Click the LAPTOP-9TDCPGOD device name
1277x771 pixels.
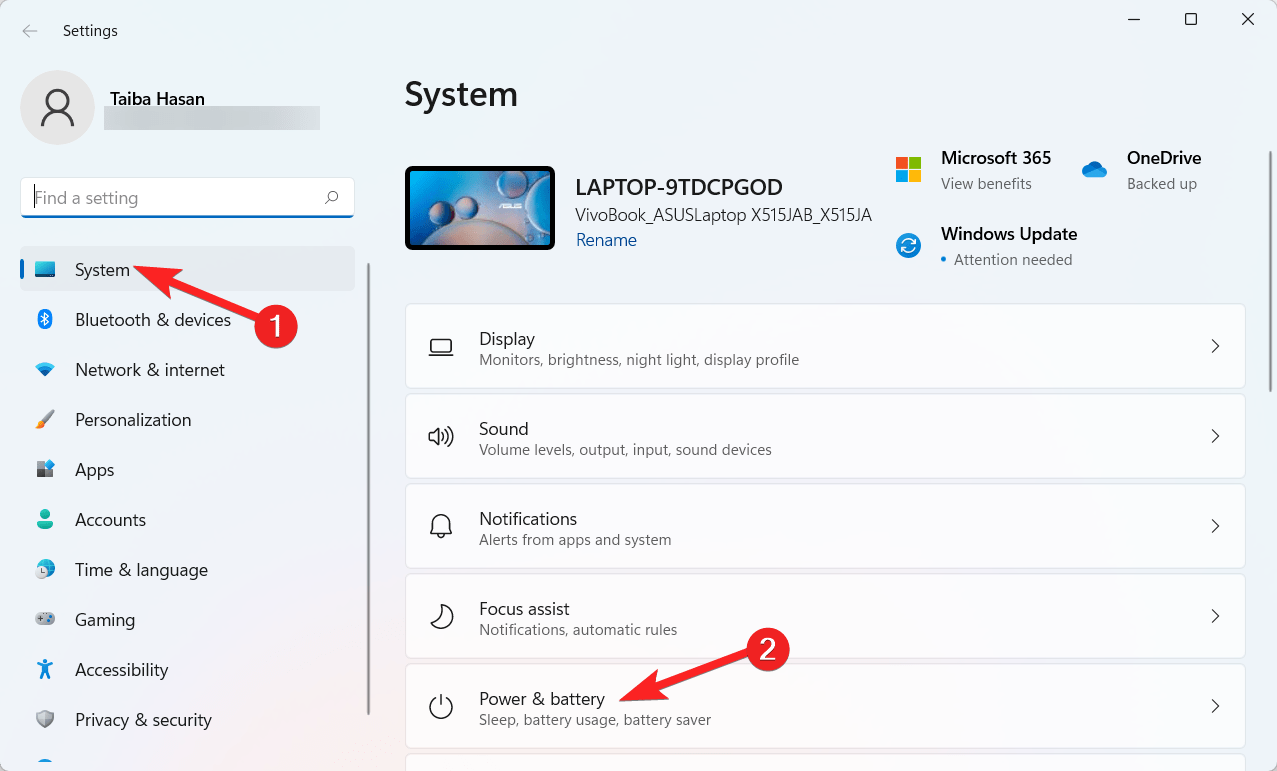(679, 187)
